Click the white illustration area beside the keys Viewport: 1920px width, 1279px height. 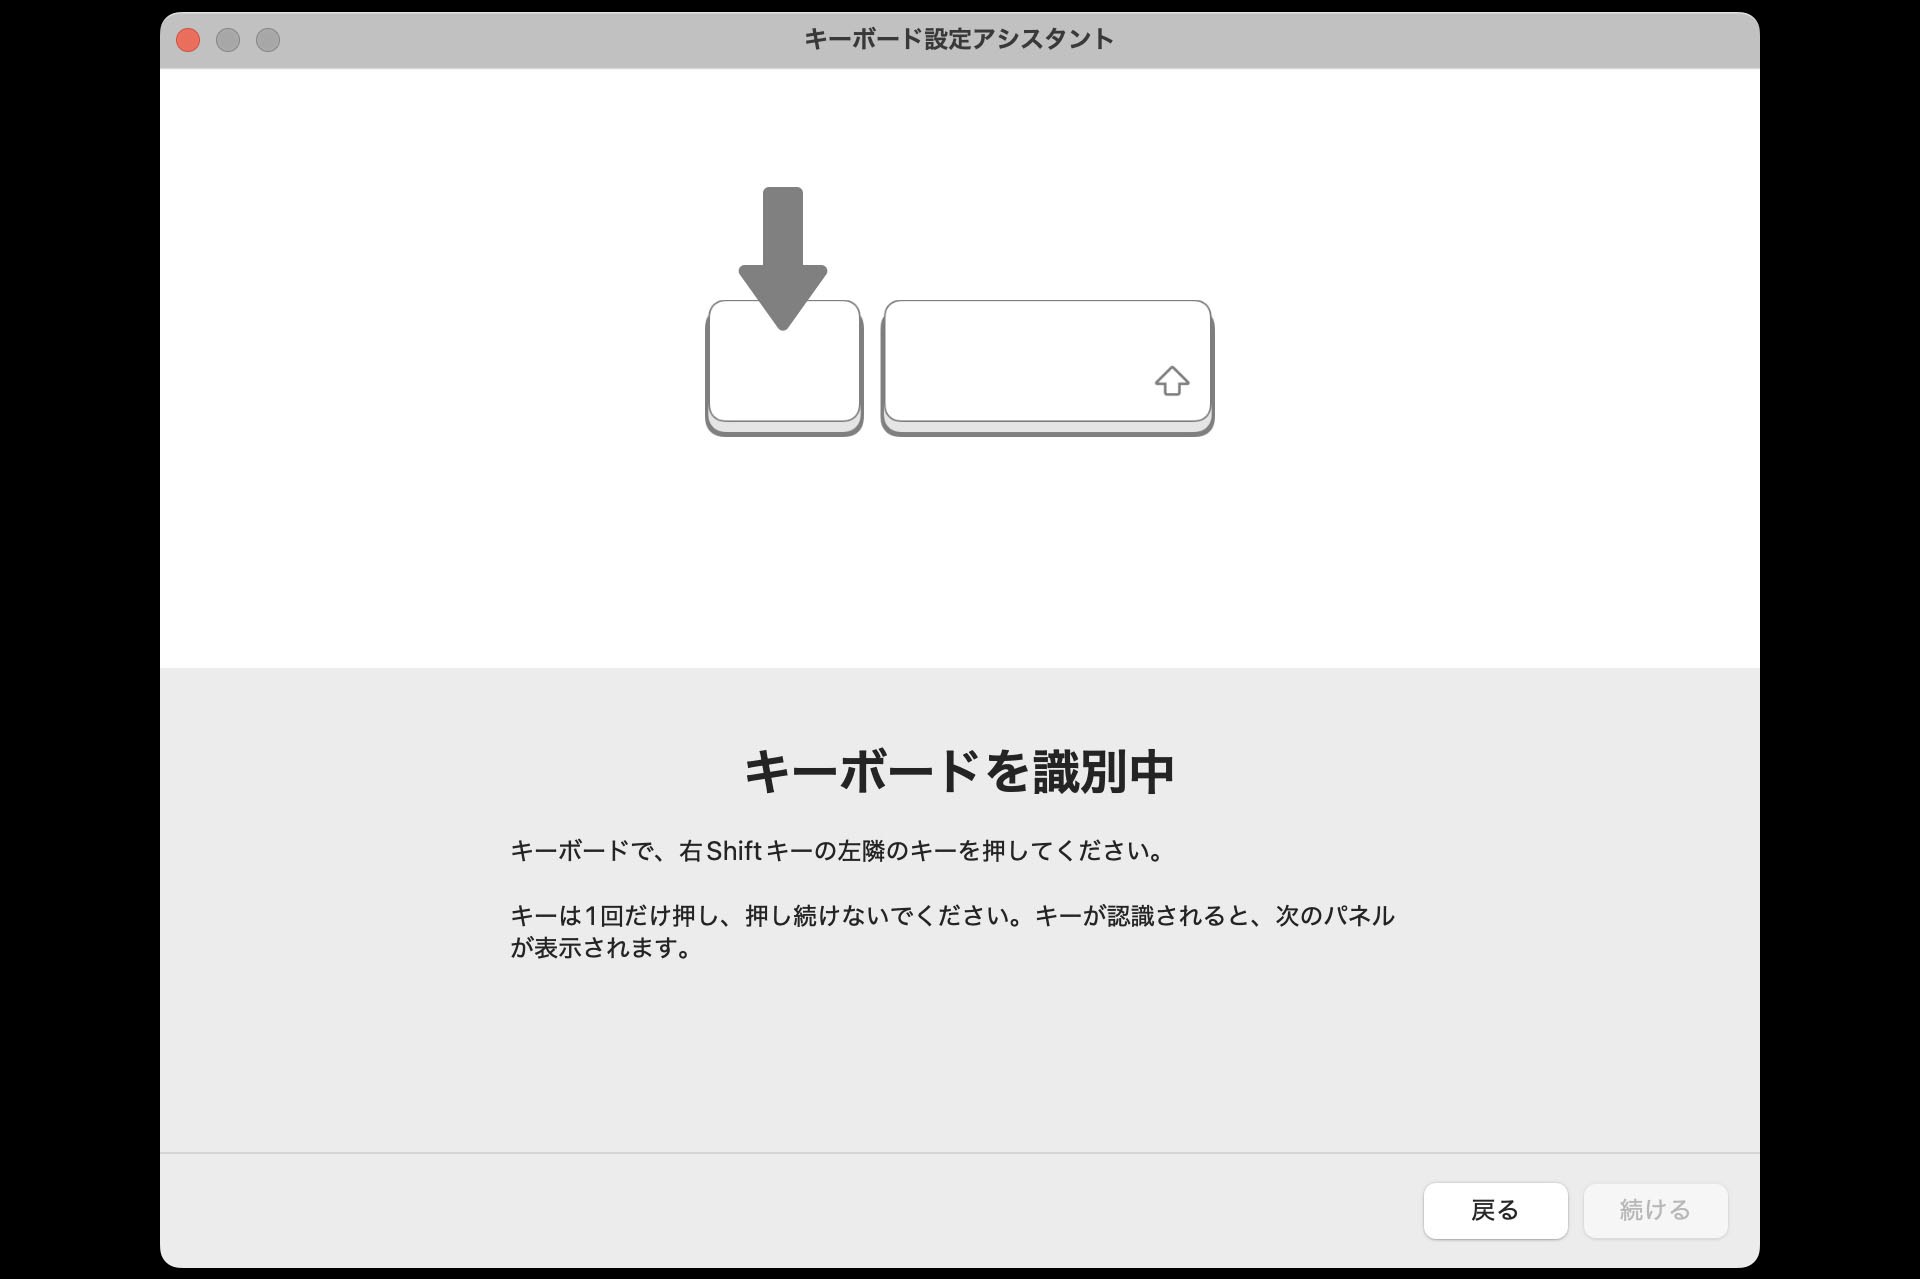[1480, 368]
